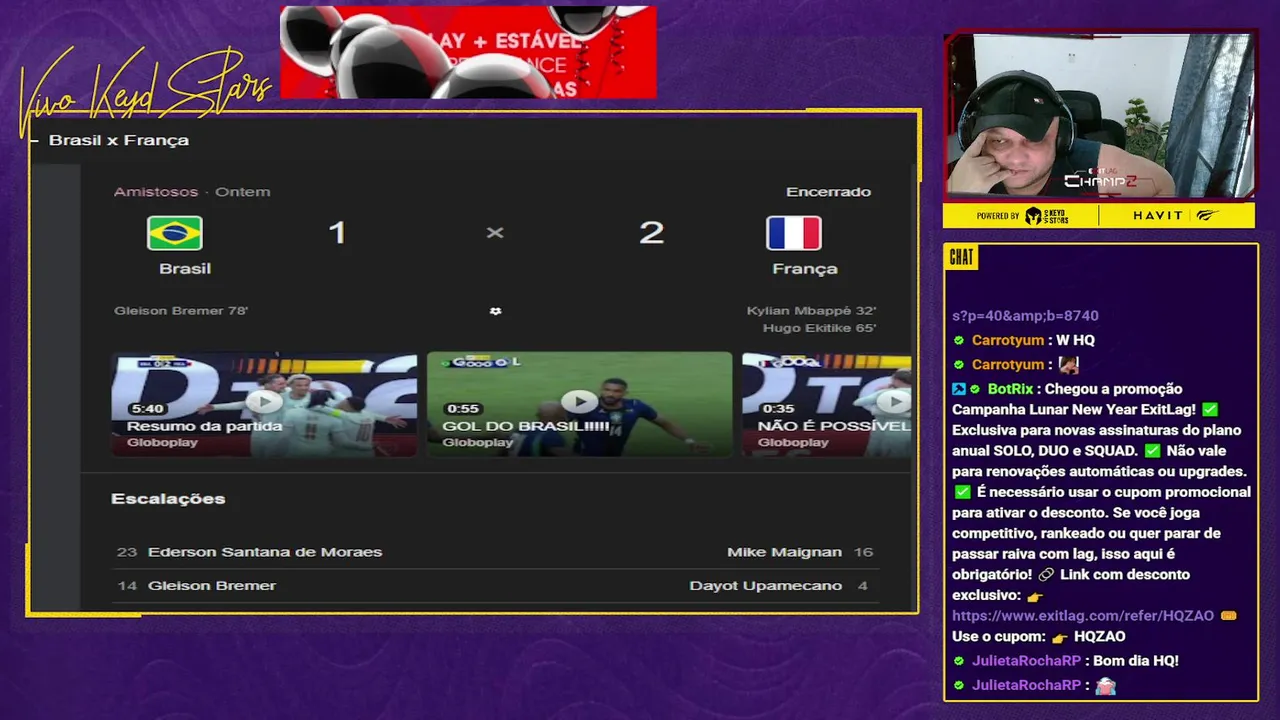Screen dimensions: 1280x720
Task: Click the Amistosos competition label
Action: tap(157, 191)
